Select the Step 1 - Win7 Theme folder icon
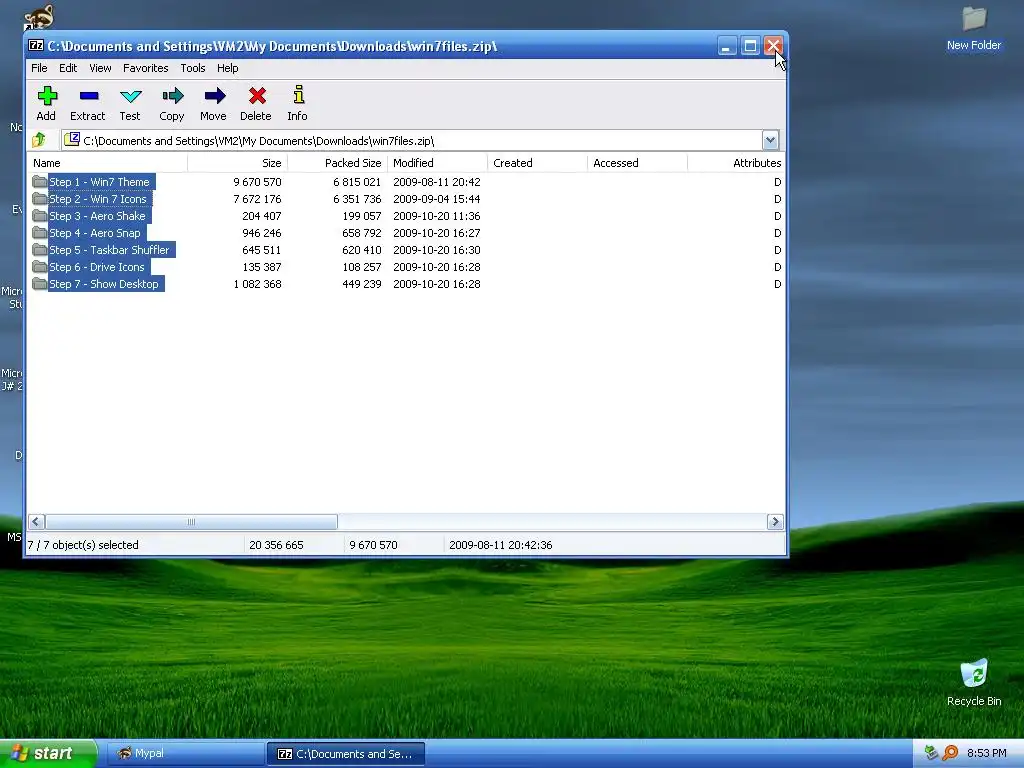Viewport: 1024px width, 768px height. coord(39,182)
